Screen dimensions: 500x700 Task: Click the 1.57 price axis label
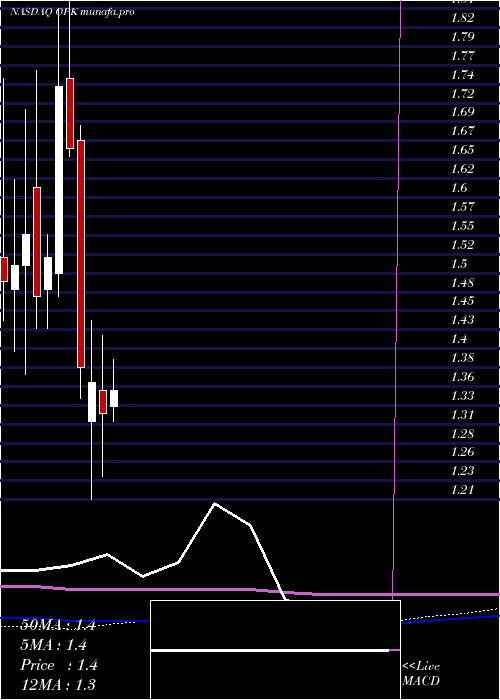click(462, 207)
